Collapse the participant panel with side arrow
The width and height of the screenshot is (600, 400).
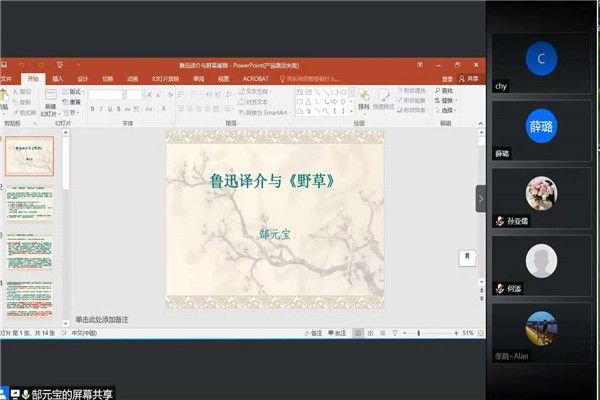[x=481, y=198]
